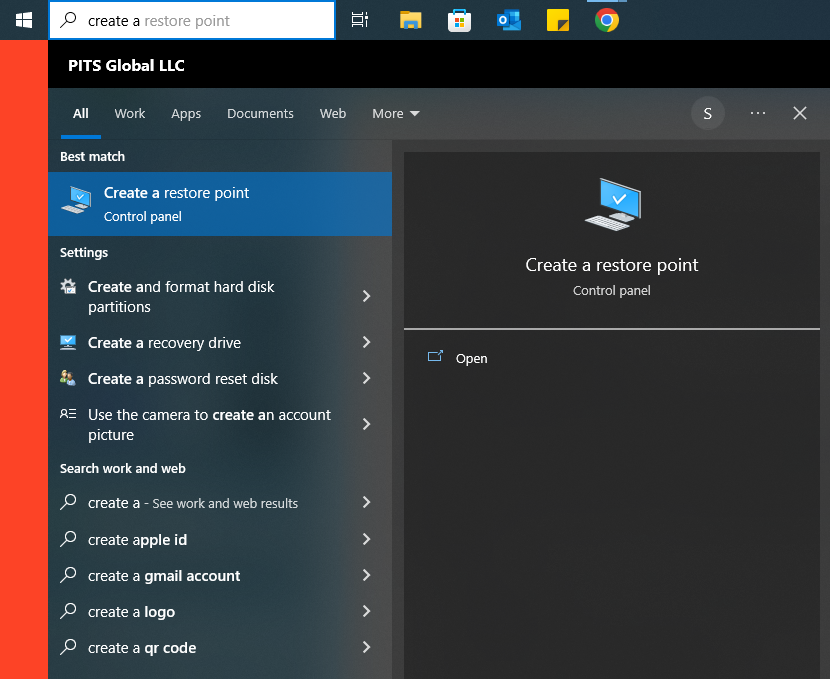This screenshot has width=830, height=679.
Task: Open best match Create a restore point
Action: coord(220,204)
